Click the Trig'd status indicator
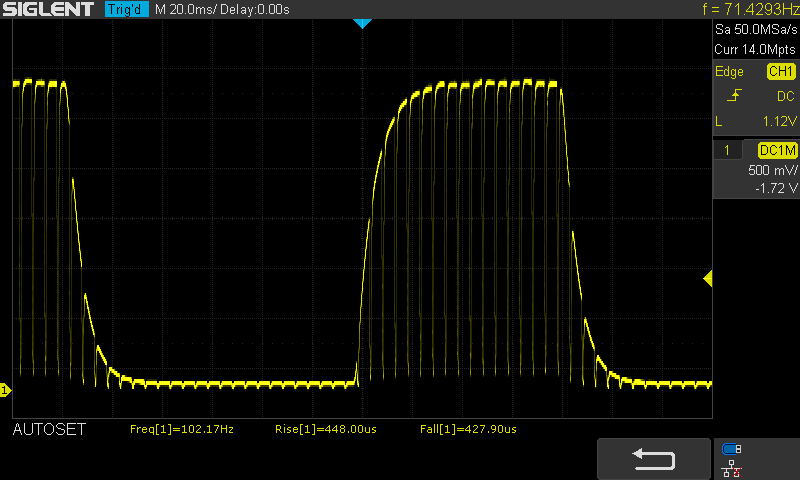 (x=127, y=9)
